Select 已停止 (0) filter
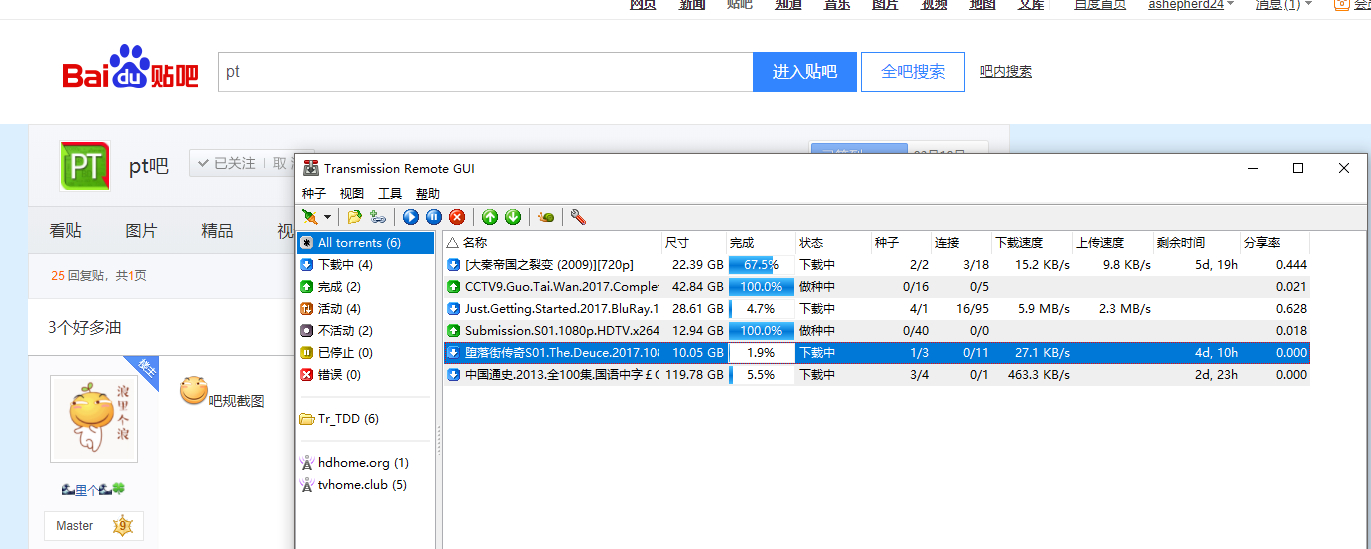1371x549 pixels. [366, 352]
